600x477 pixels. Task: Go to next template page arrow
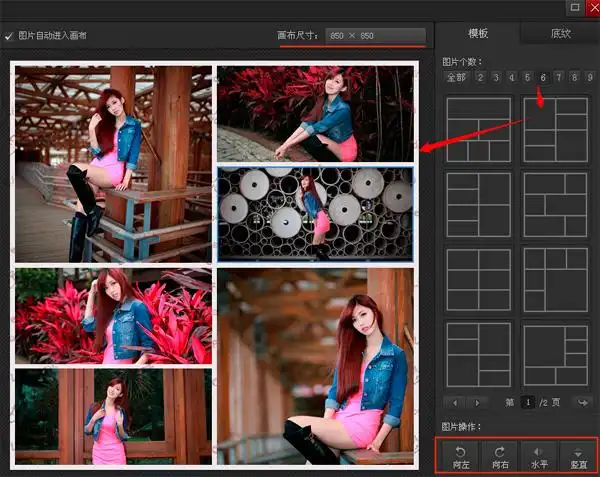pos(475,402)
